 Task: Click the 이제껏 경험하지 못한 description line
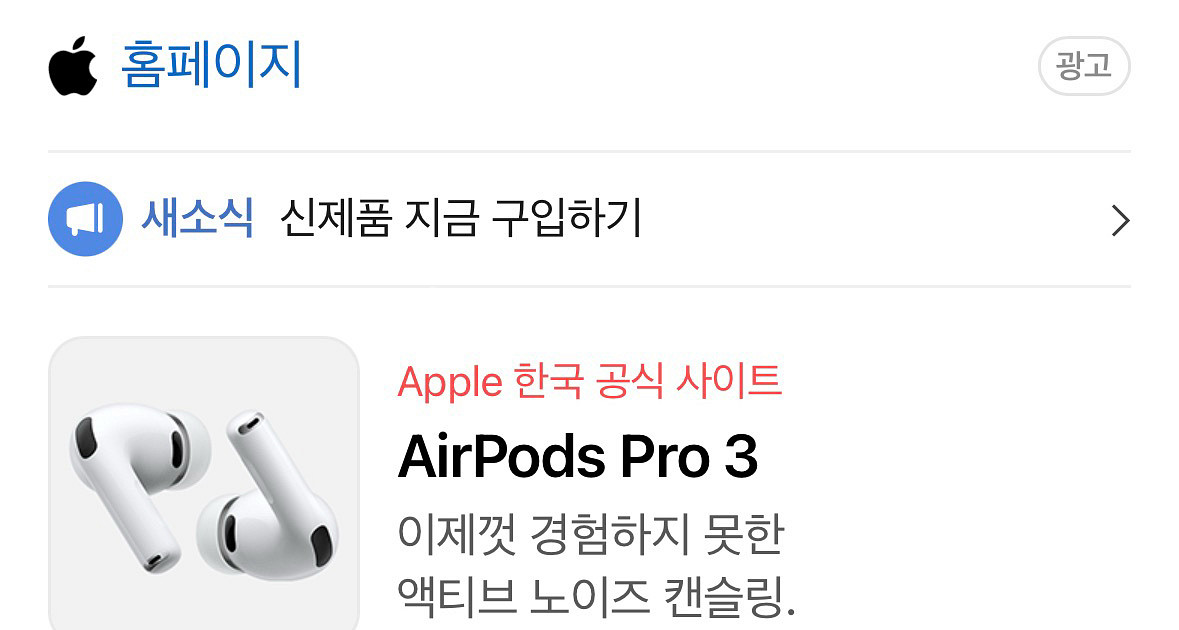591,534
